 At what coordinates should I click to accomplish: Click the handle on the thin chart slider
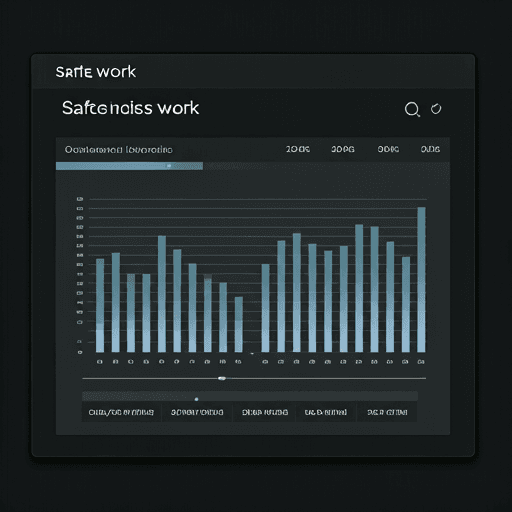[x=222, y=378]
